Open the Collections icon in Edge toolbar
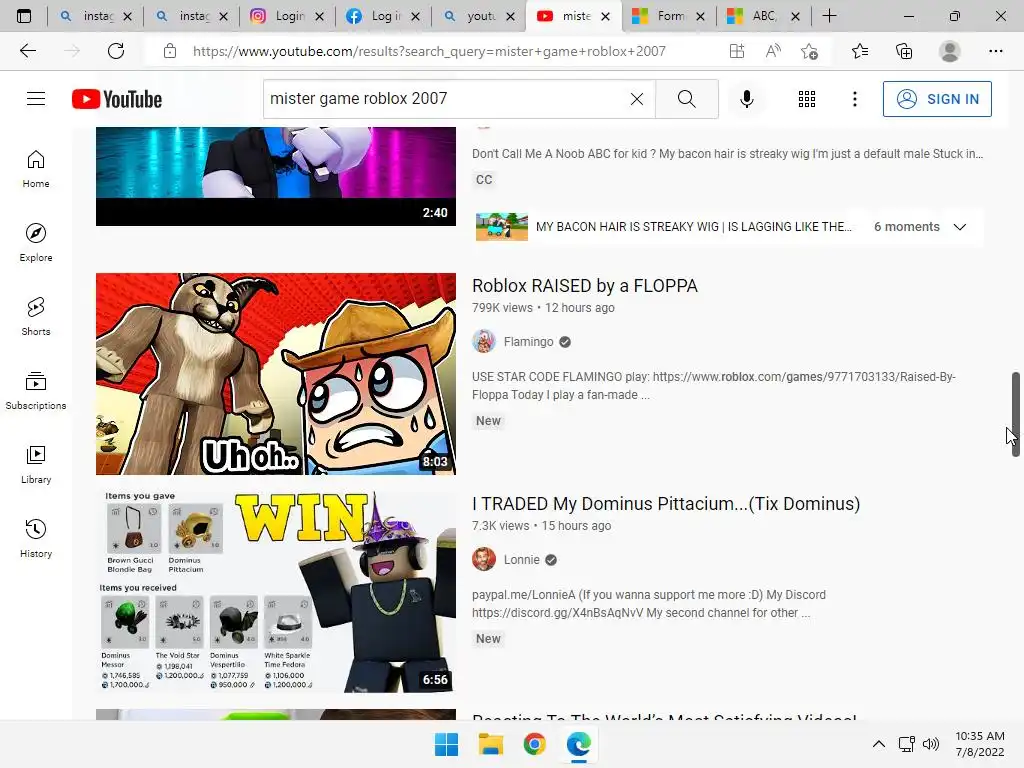The width and height of the screenshot is (1024, 768). [904, 51]
